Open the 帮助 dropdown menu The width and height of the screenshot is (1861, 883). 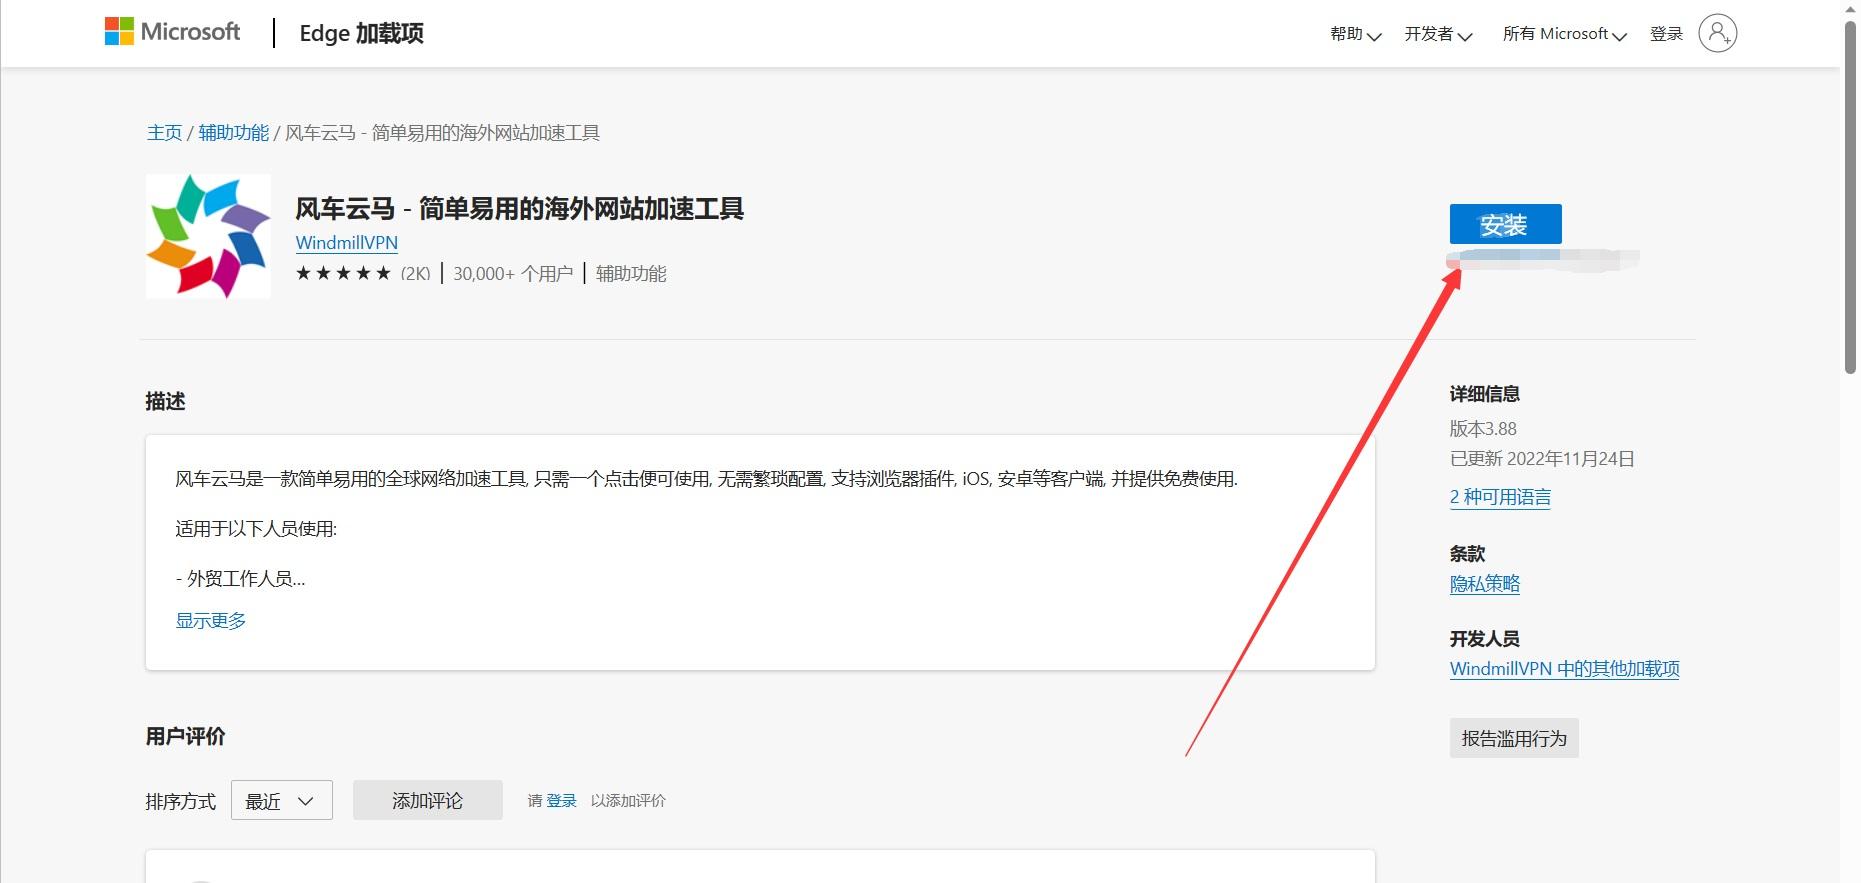[1355, 34]
